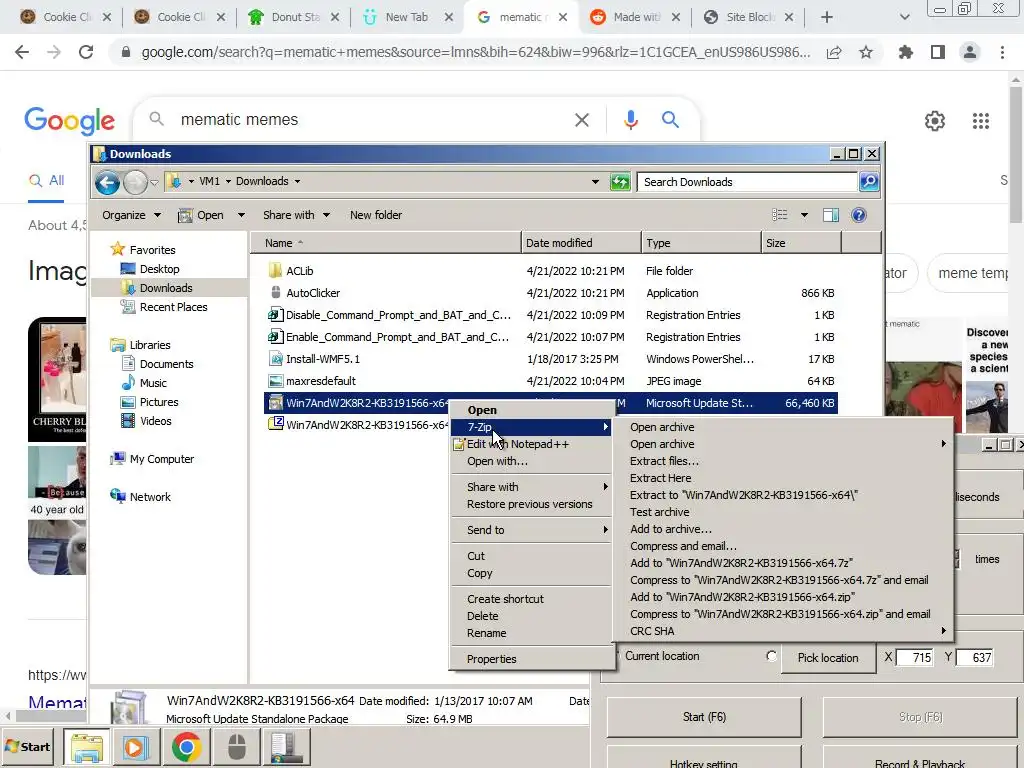Click Google voice search microphone
1024x768 pixels.
click(630, 120)
